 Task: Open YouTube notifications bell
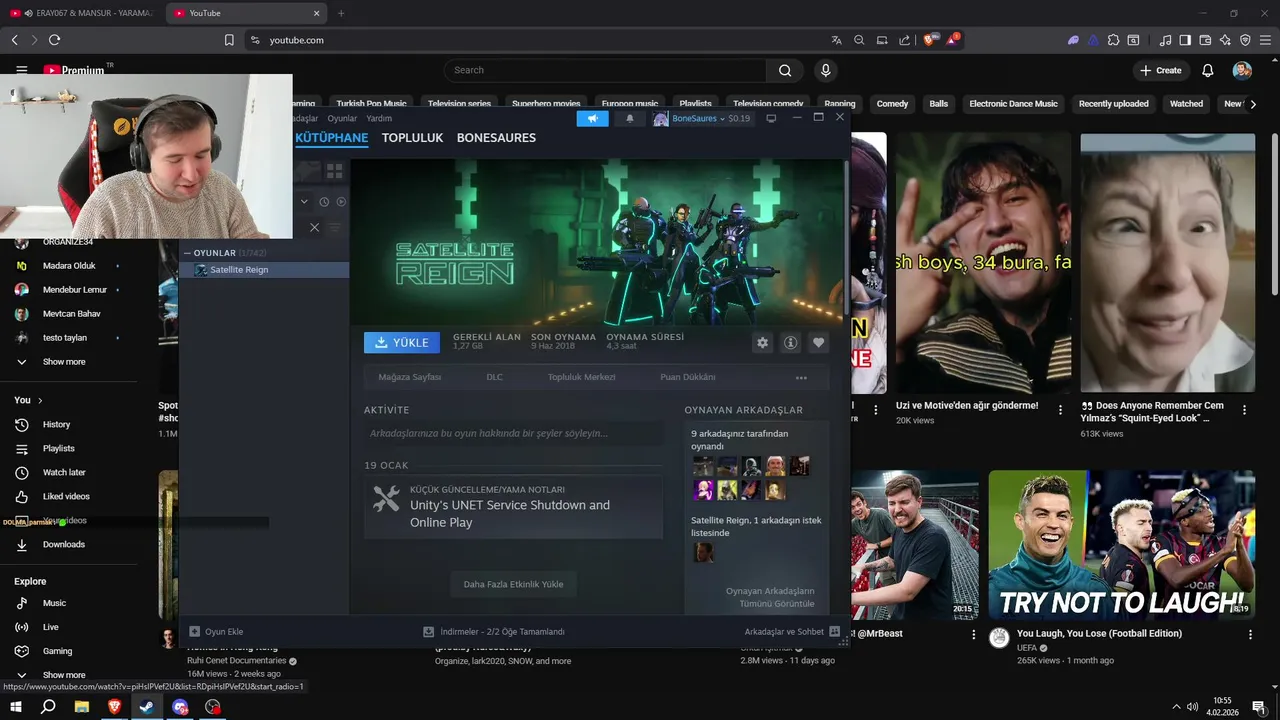pyautogui.click(x=1208, y=70)
